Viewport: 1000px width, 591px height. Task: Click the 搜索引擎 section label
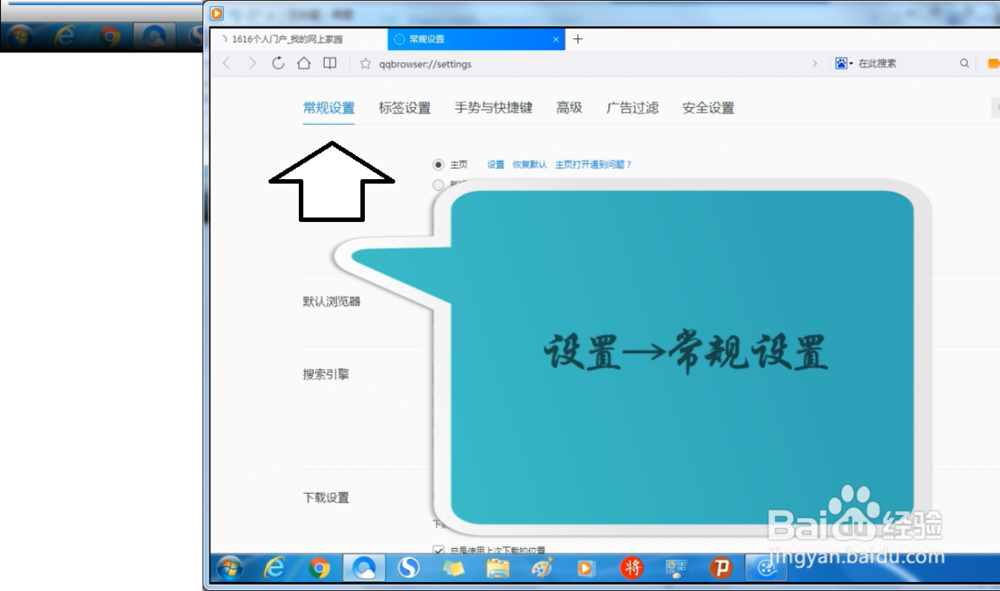click(x=326, y=374)
